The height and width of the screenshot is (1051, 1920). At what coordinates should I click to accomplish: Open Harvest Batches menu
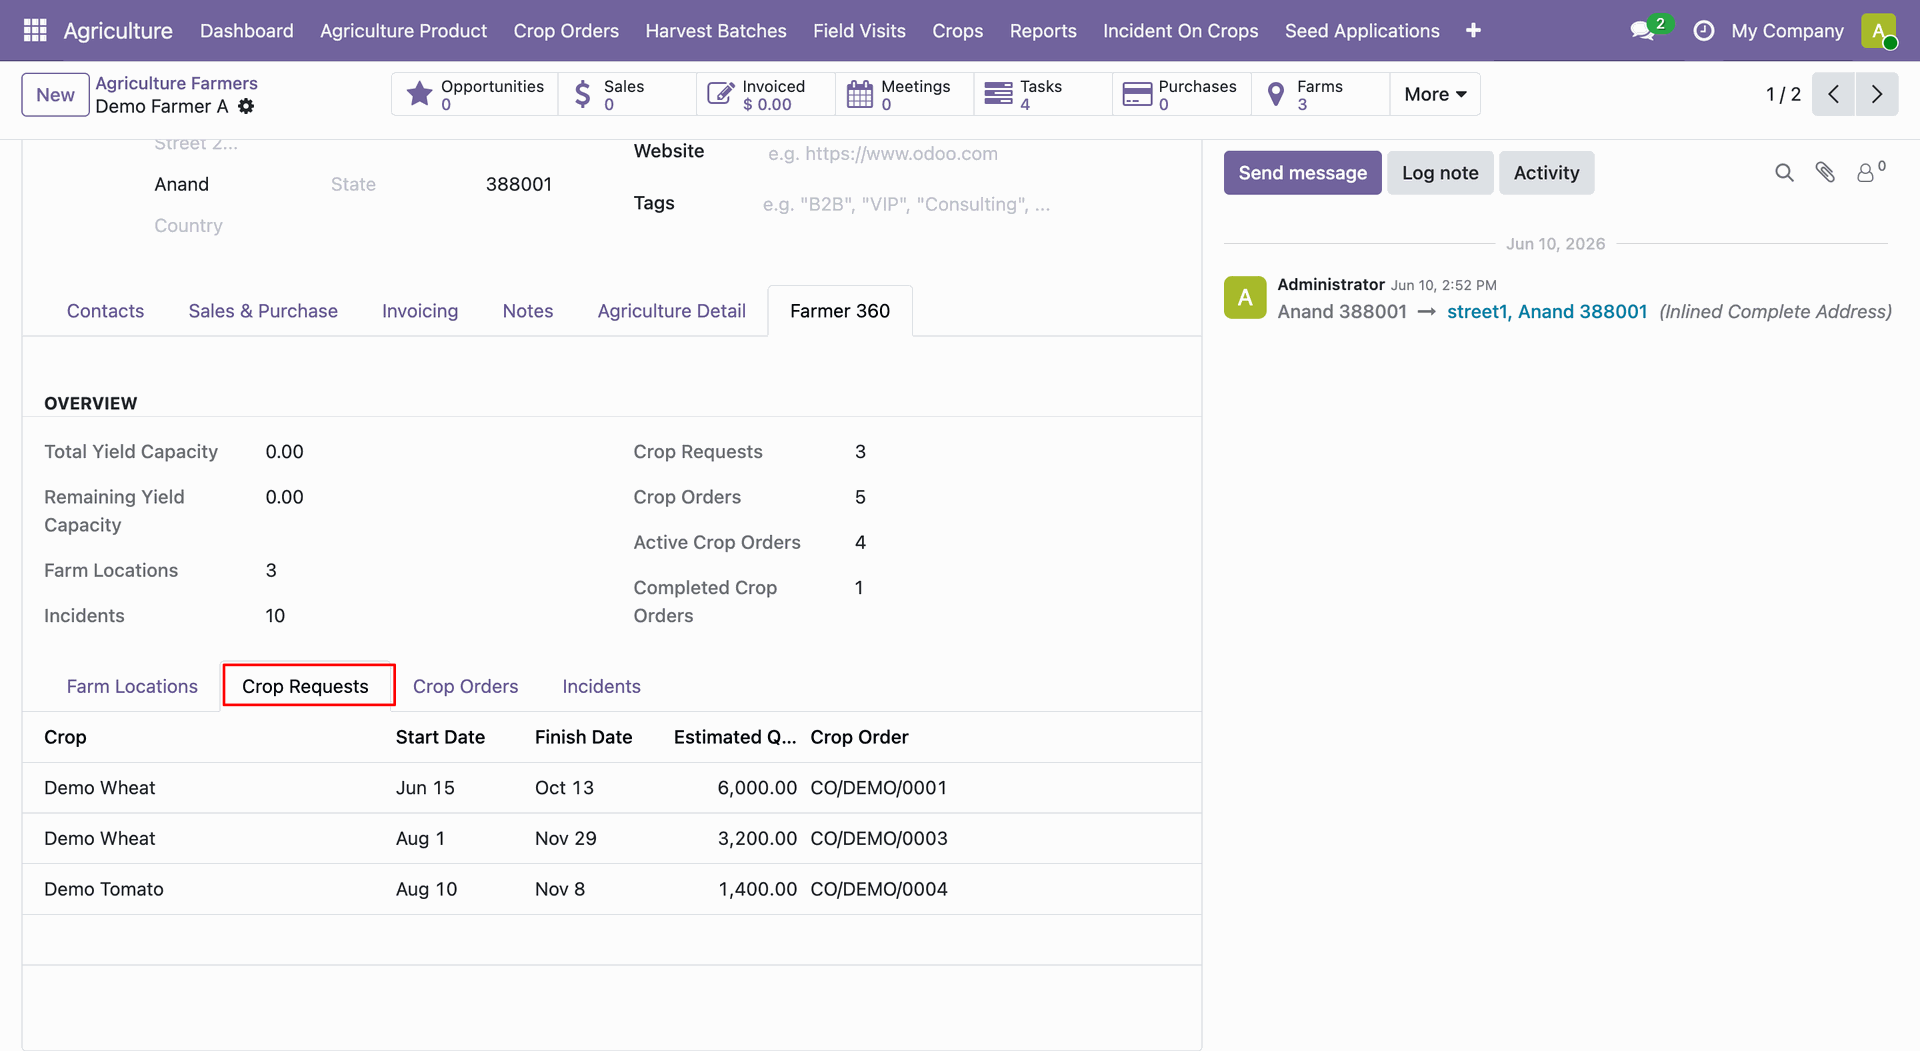[x=716, y=31]
